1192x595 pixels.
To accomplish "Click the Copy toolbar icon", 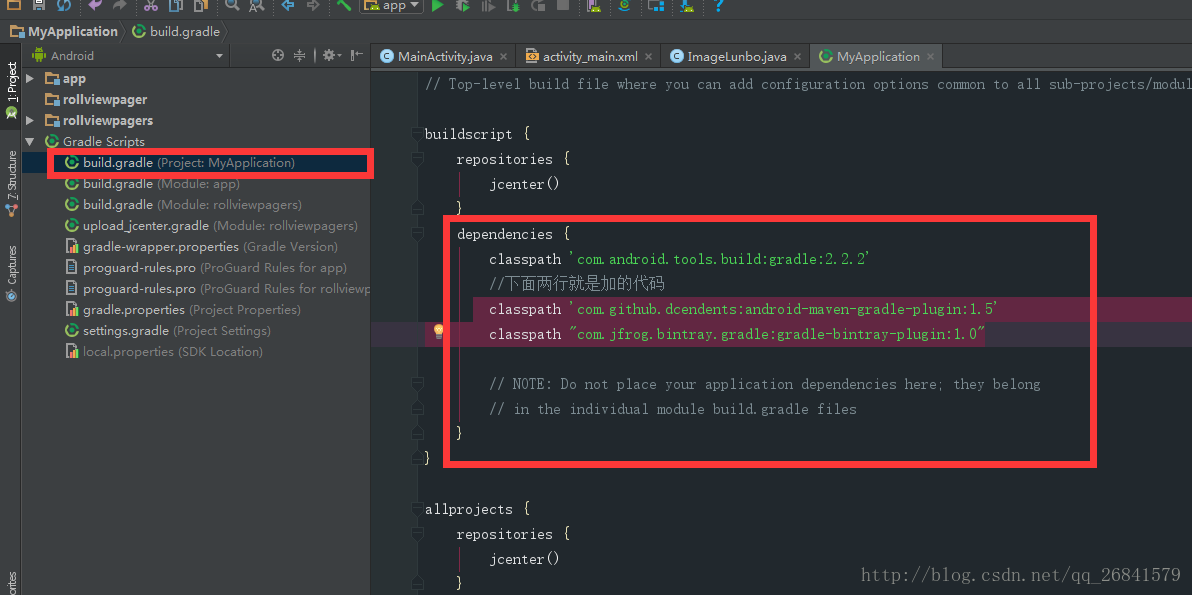I will click(x=176, y=5).
